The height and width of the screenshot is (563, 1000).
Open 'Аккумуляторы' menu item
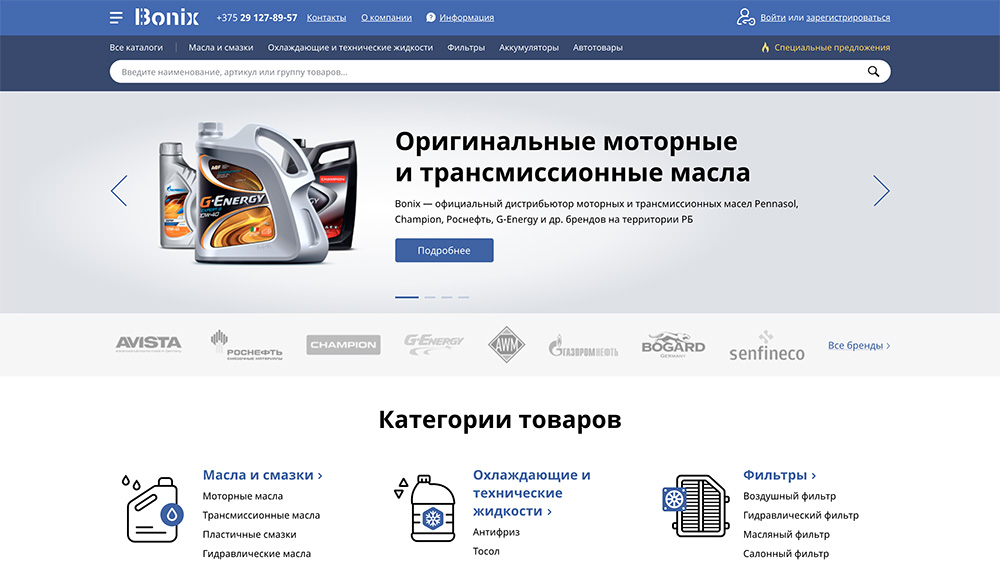529,47
